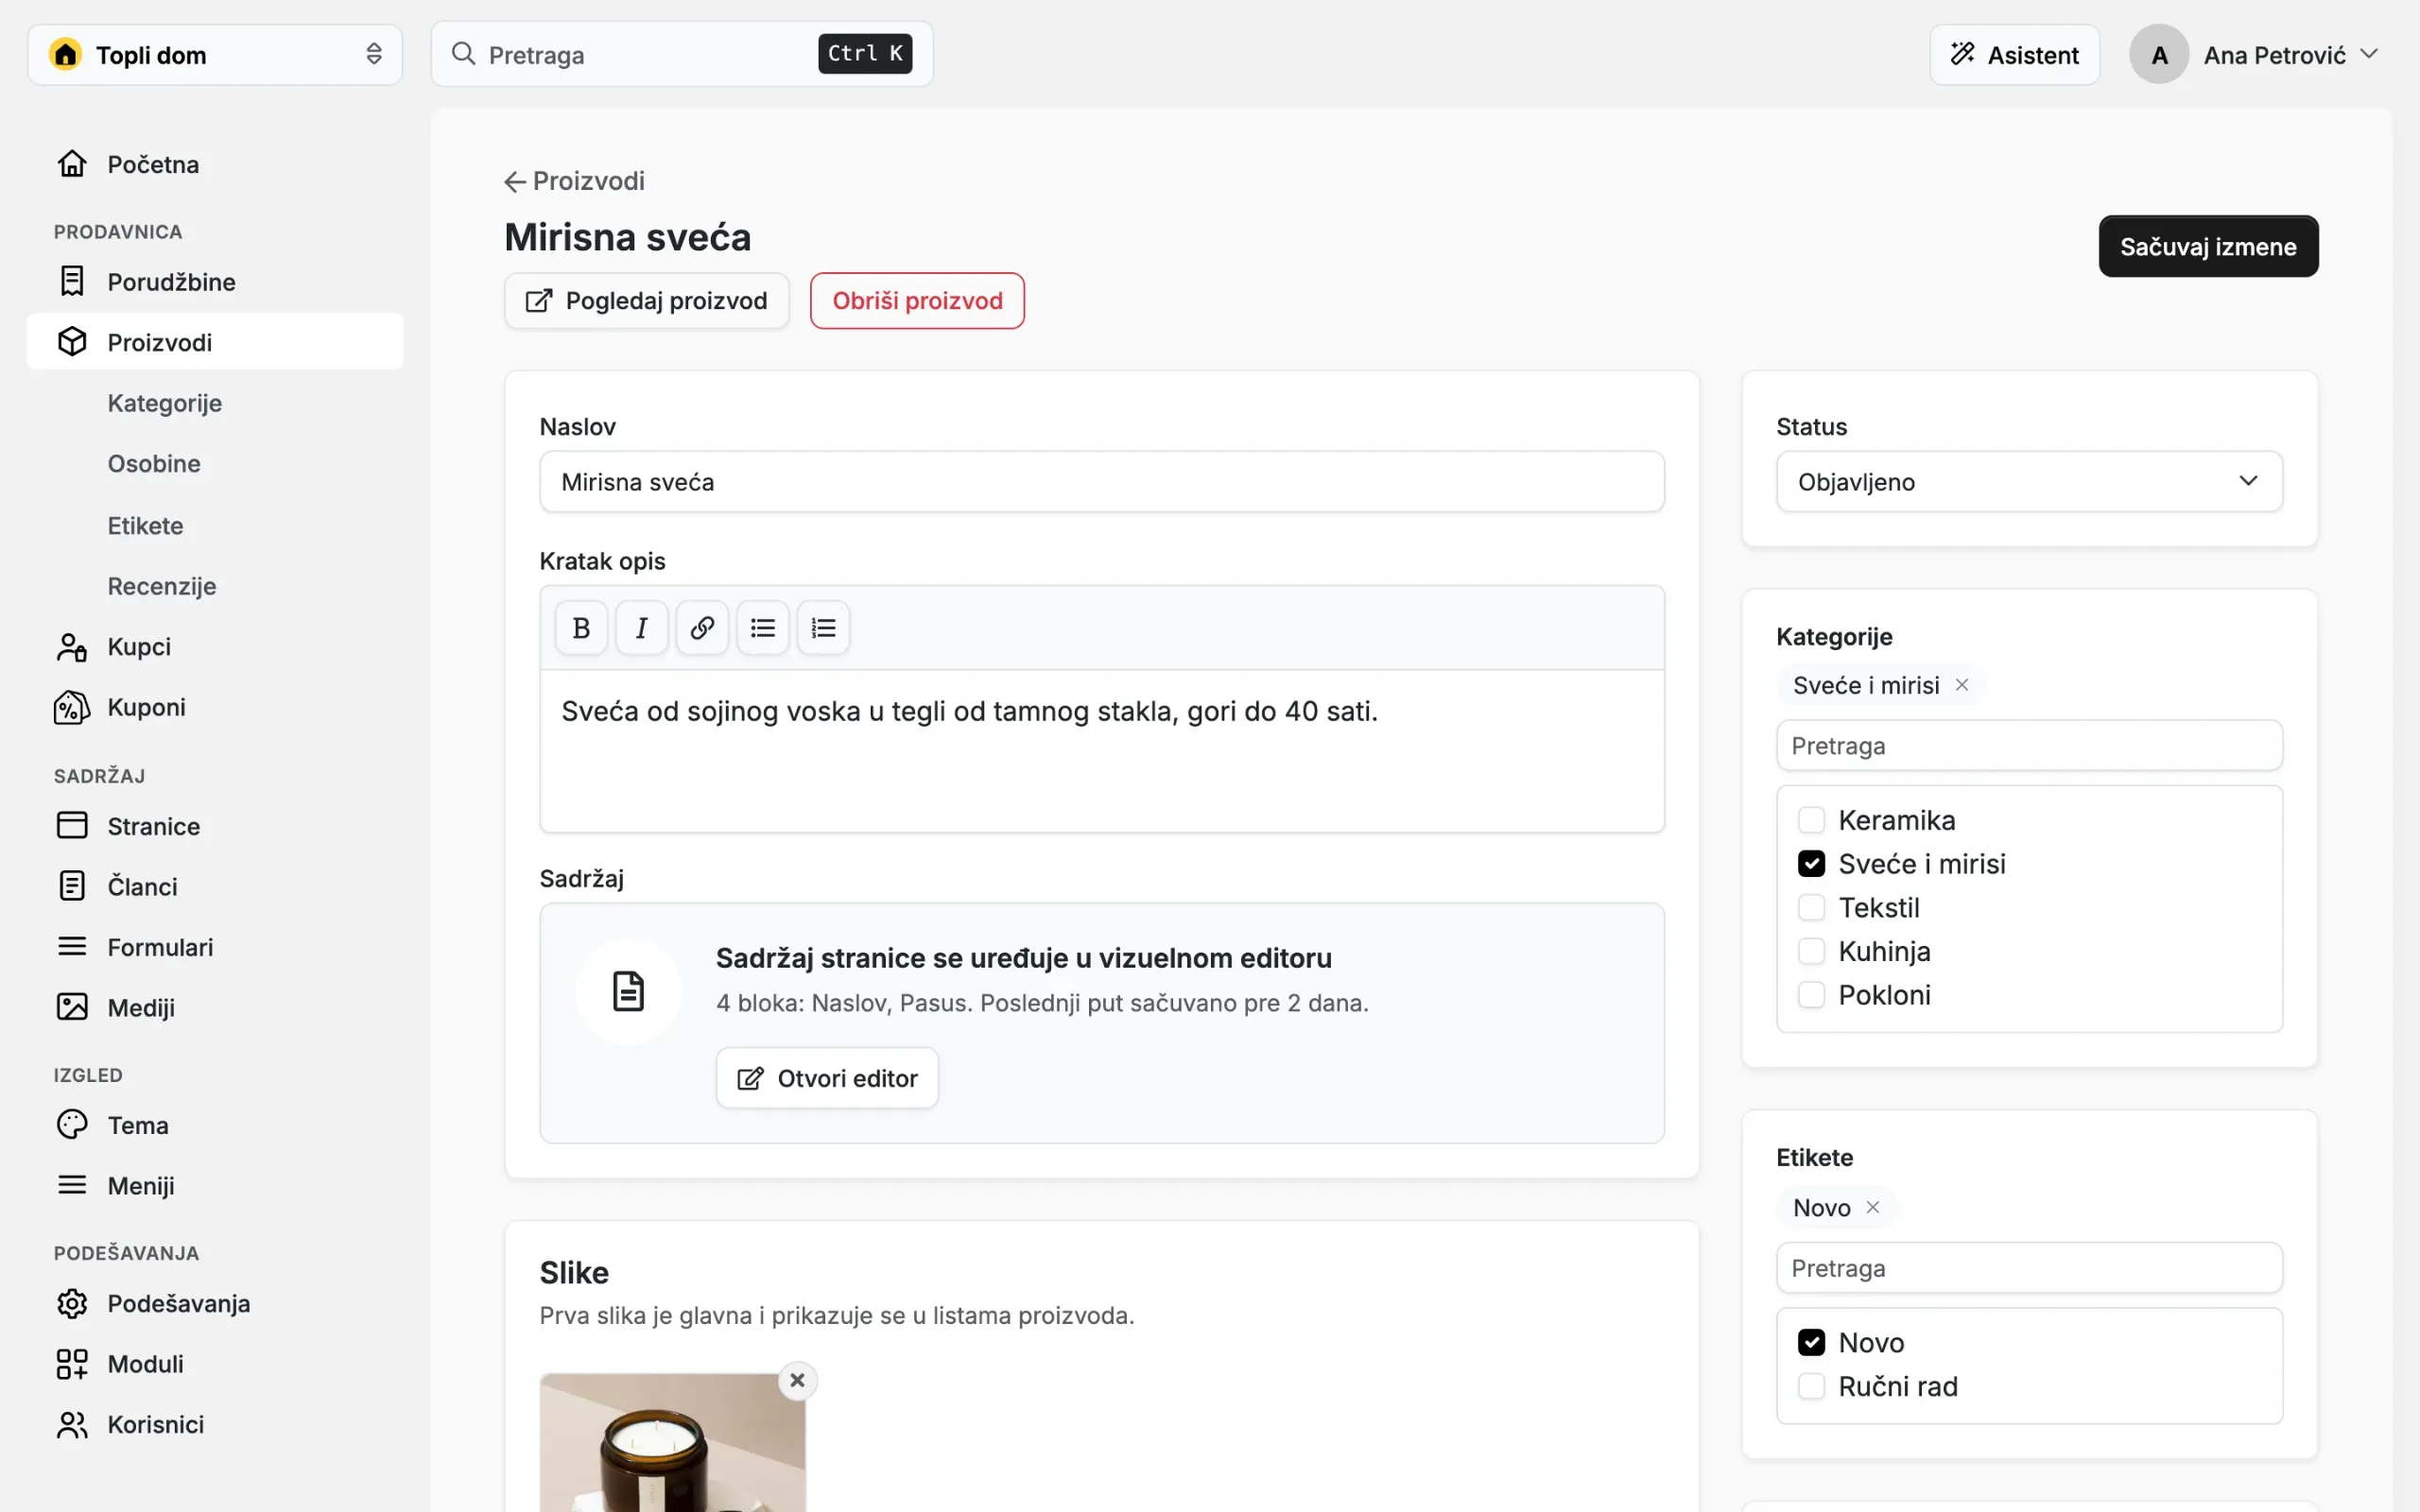This screenshot has width=2420, height=1512.
Task: Open Kuponi in the sidebar
Action: click(215, 707)
